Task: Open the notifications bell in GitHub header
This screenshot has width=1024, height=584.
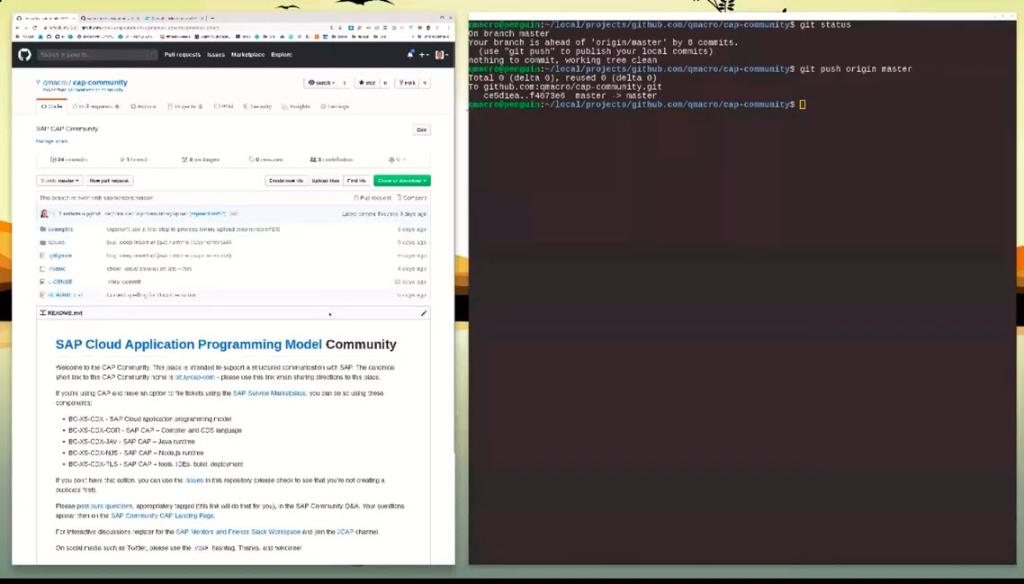Action: pos(410,55)
